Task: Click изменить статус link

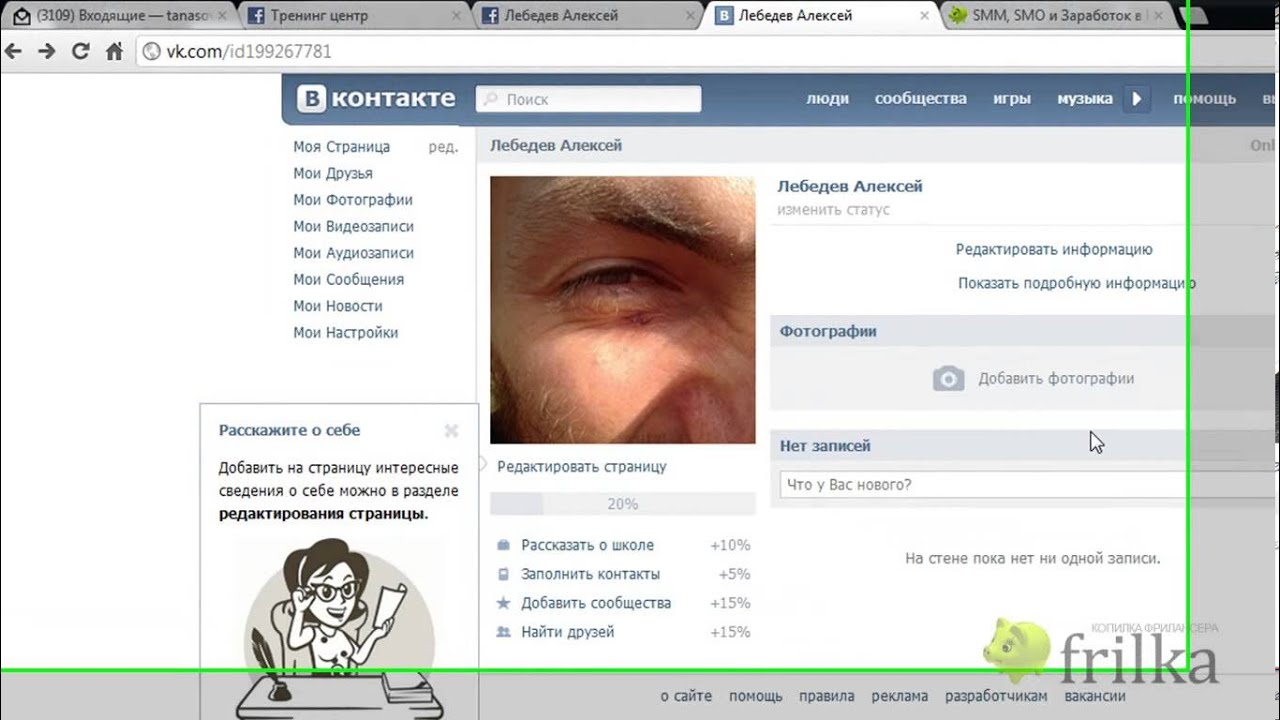Action: pos(833,210)
